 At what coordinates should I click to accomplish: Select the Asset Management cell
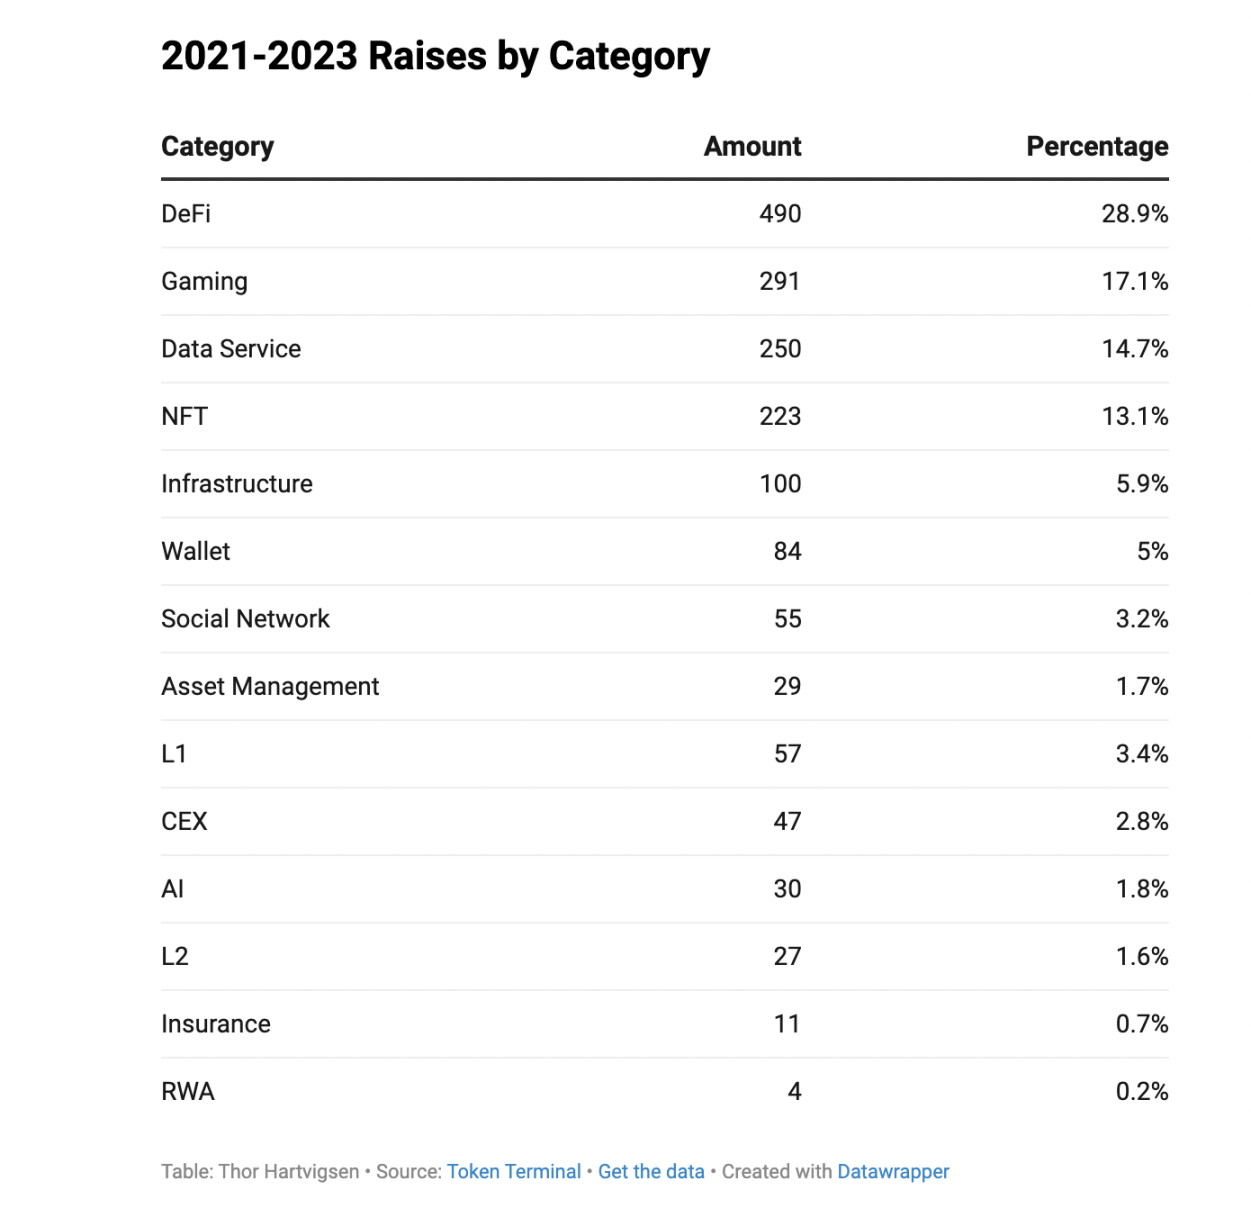point(270,687)
